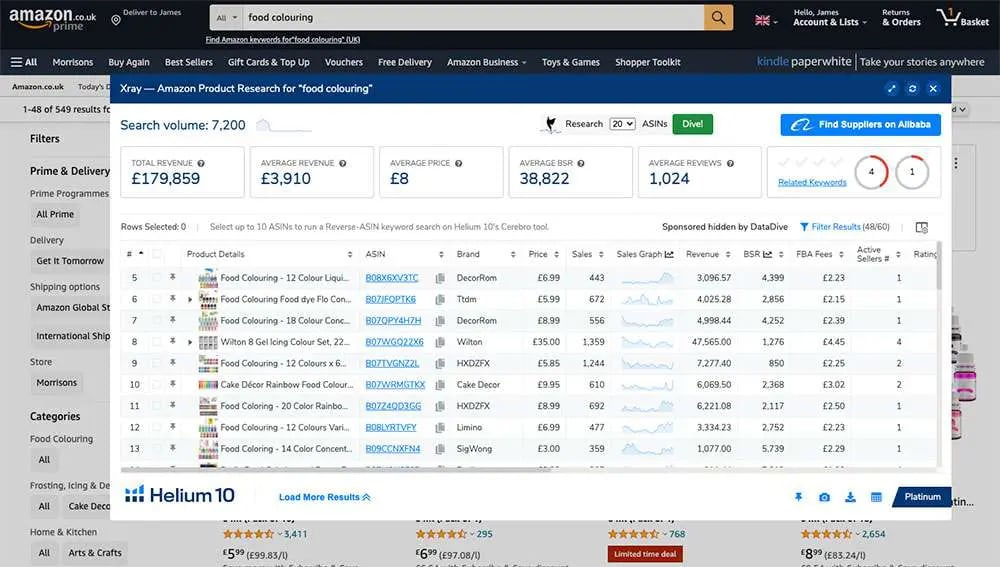Click the circular gauge showing 4
Image resolution: width=1000 pixels, height=567 pixels.
tap(871, 172)
